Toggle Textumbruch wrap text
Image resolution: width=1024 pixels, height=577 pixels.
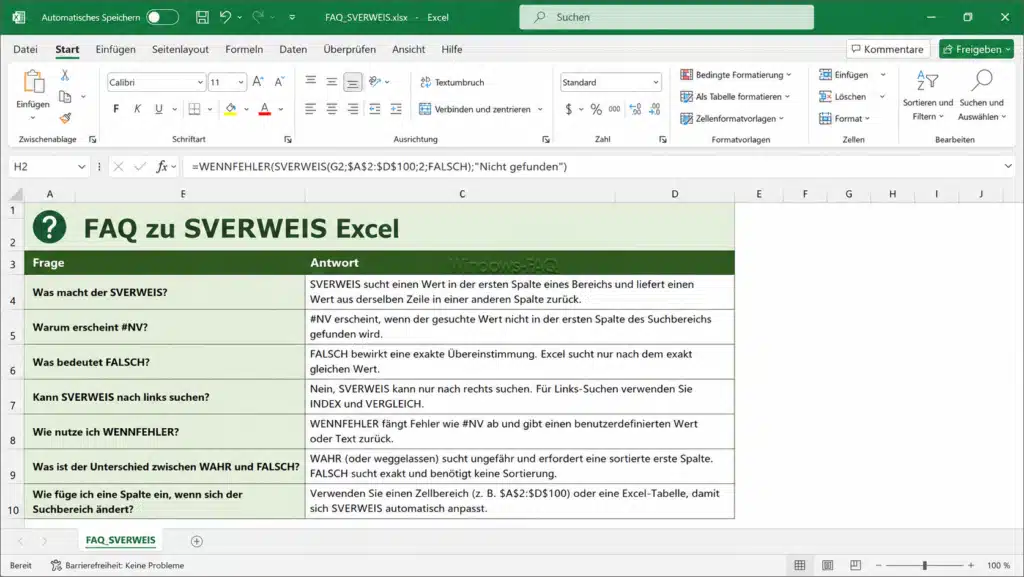click(x=452, y=82)
